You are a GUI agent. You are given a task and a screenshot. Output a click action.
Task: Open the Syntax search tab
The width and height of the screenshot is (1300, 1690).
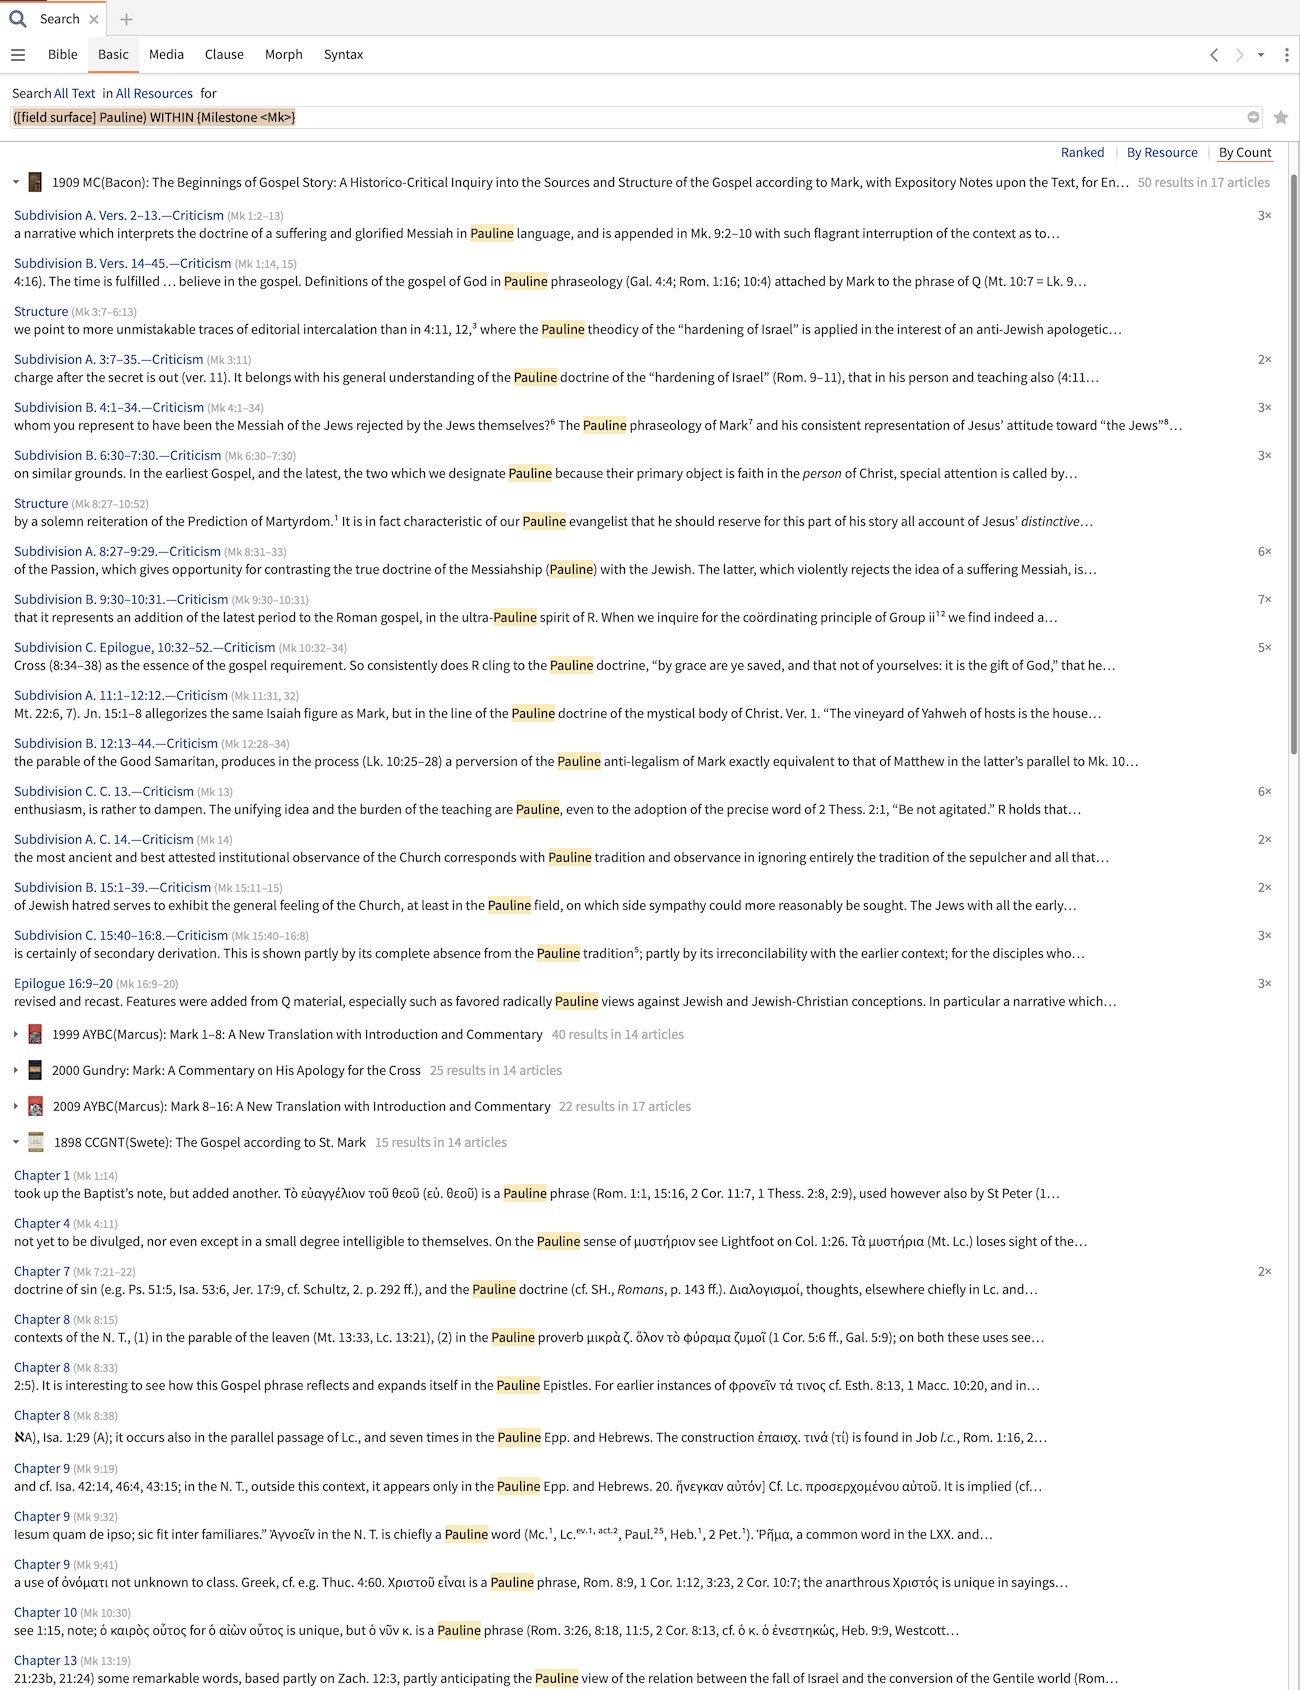coord(343,55)
